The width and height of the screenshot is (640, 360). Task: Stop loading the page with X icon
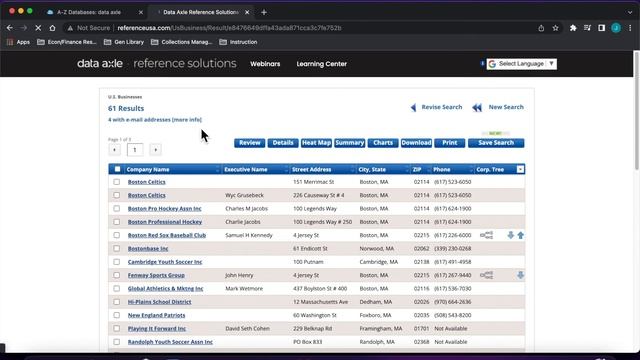38,28
